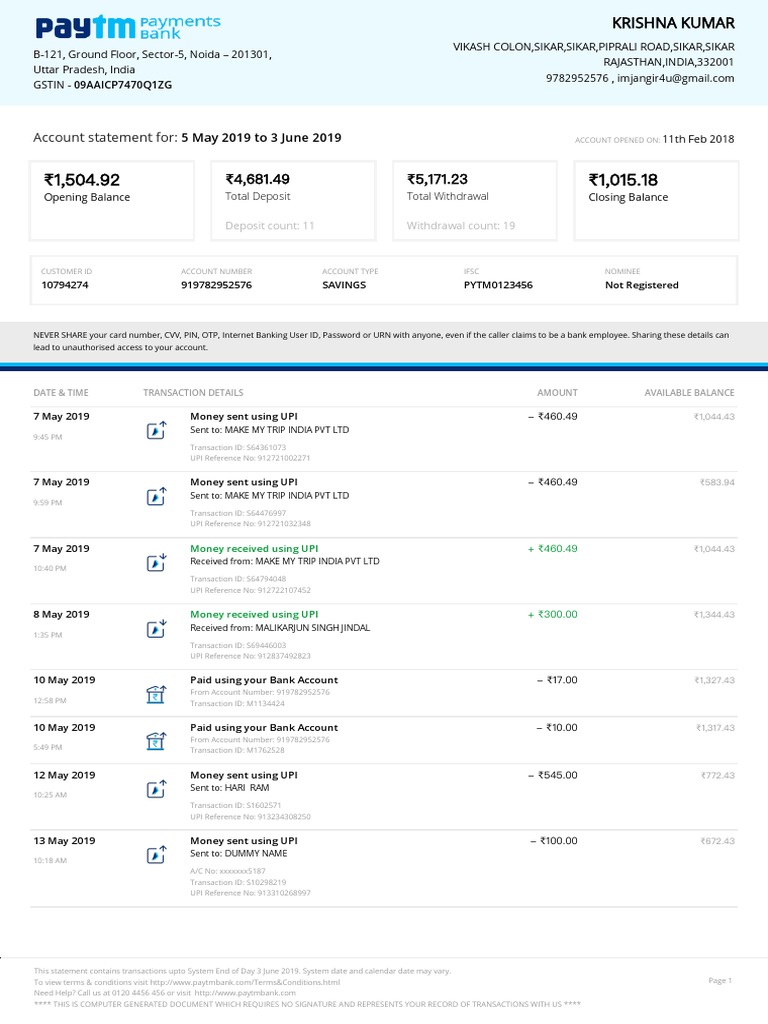Select the Closing Balance card
Screen dimensions: 768x1024
click(656, 202)
